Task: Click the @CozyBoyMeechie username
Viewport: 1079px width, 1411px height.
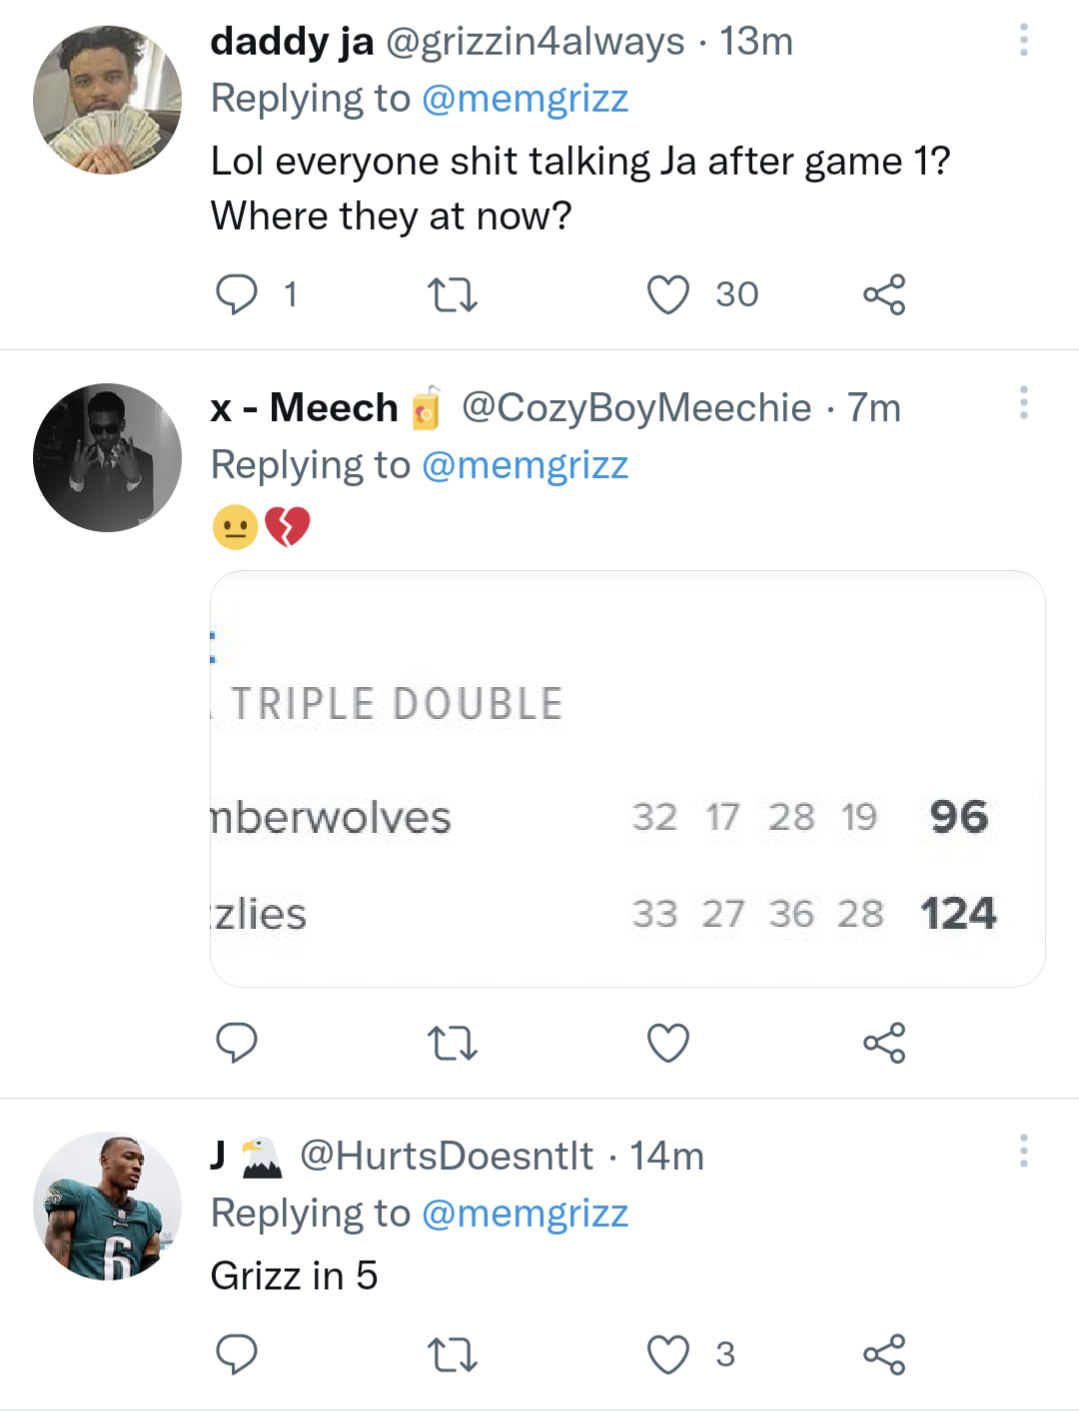Action: (x=637, y=406)
